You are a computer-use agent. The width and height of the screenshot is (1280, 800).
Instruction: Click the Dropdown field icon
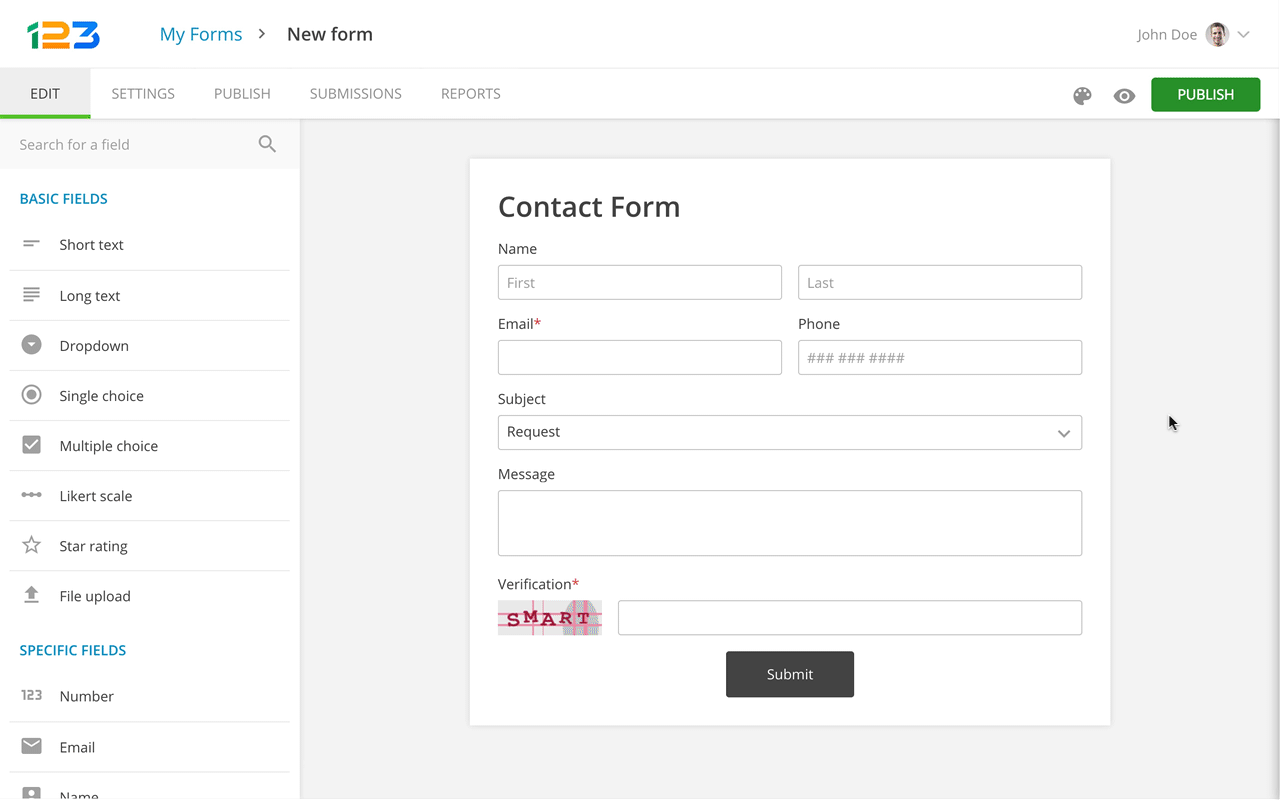[32, 345]
